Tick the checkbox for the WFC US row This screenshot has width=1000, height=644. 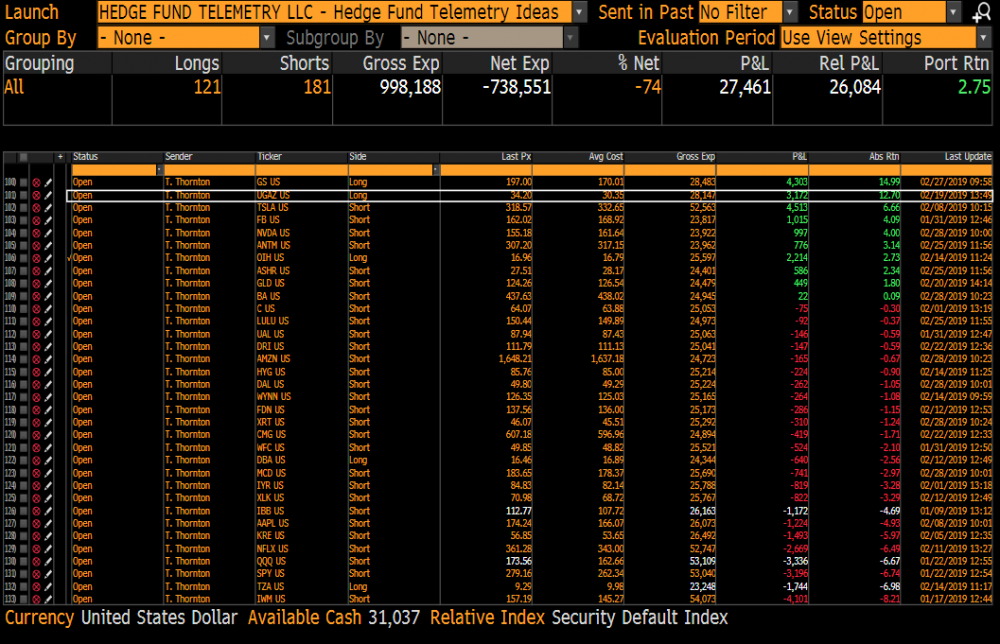tap(24, 448)
